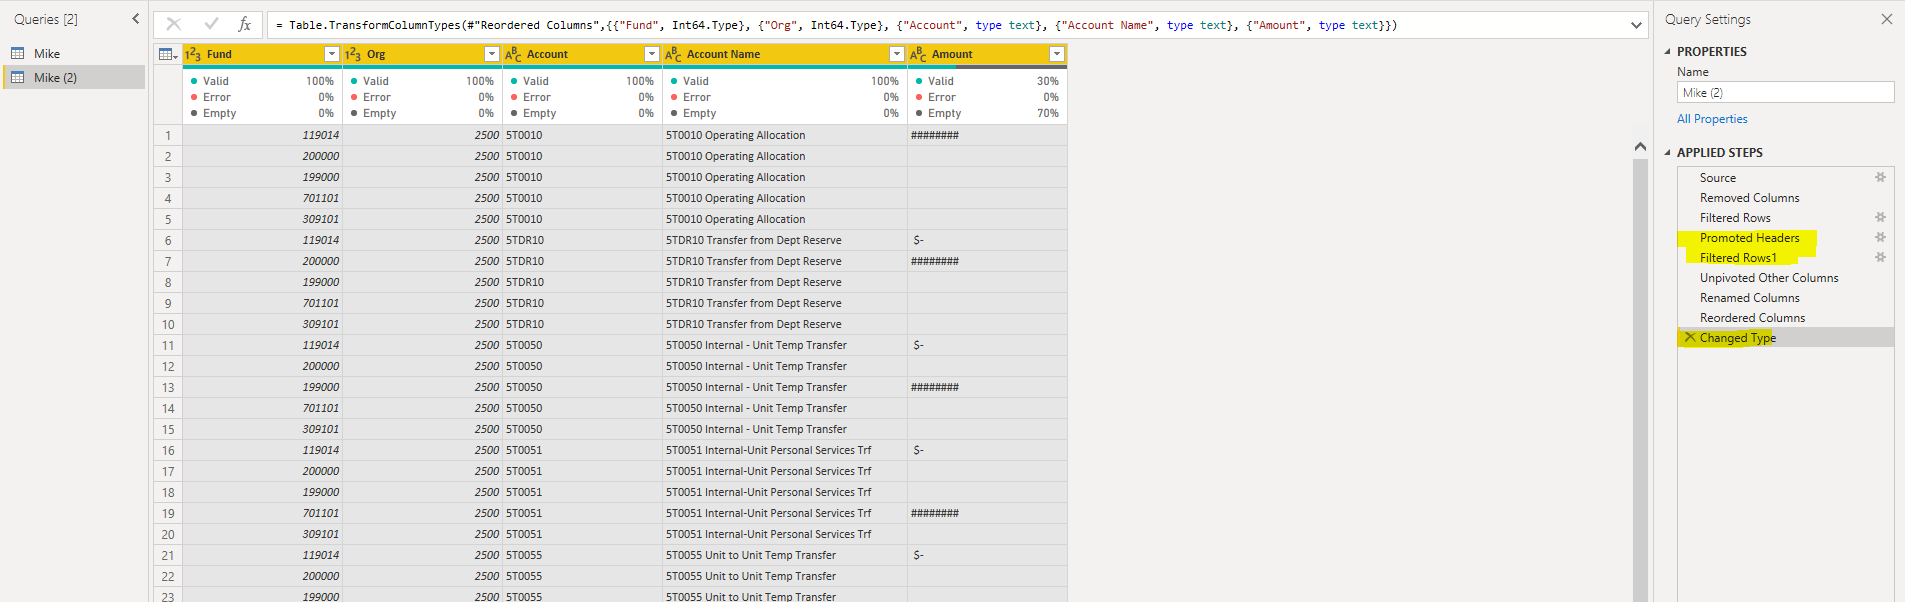Cancel formula edit with X icon
Viewport: 1905px width, 602px height.
174,24
